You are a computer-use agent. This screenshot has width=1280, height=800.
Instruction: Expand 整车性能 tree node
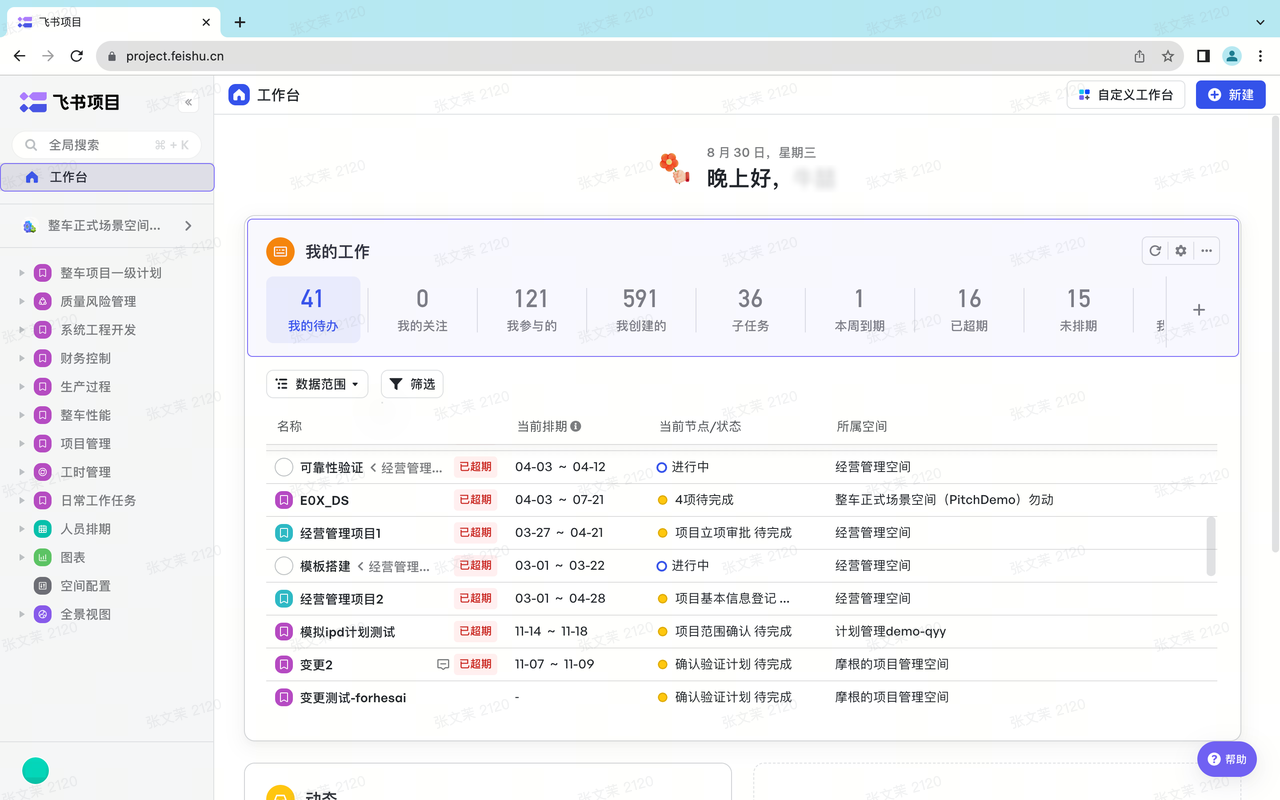pyautogui.click(x=22, y=415)
